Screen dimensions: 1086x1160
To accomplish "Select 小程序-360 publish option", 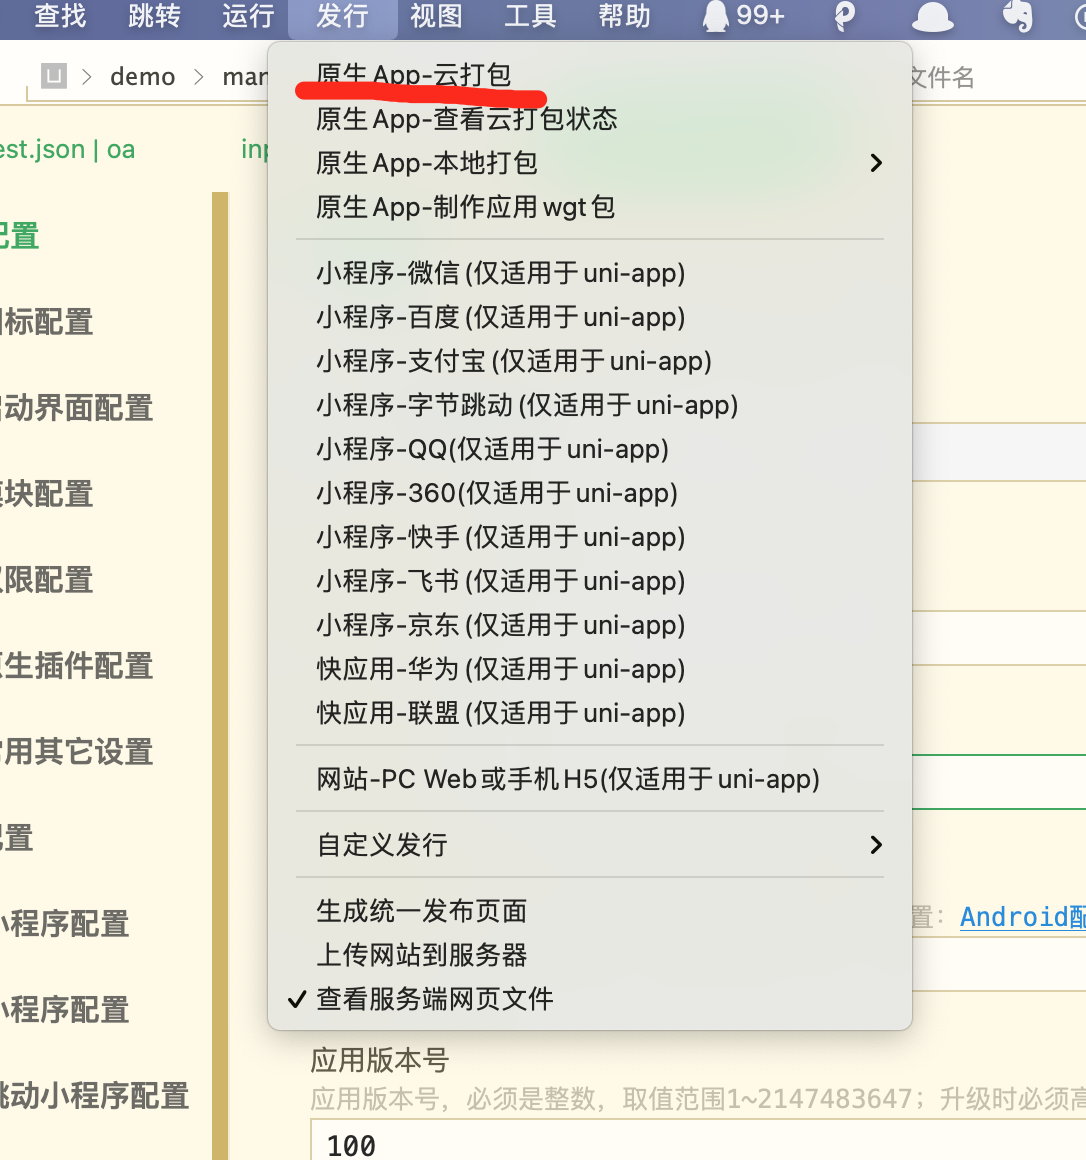I will click(x=590, y=493).
